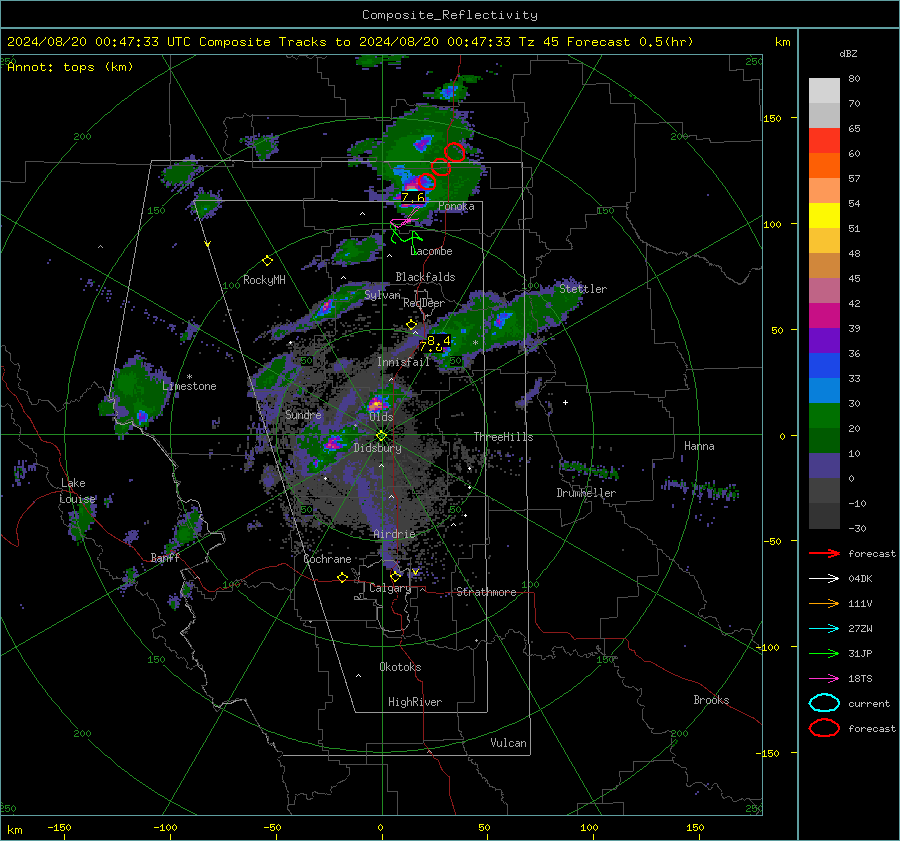
Task: Click the RockyMH label
Action: pos(264,280)
